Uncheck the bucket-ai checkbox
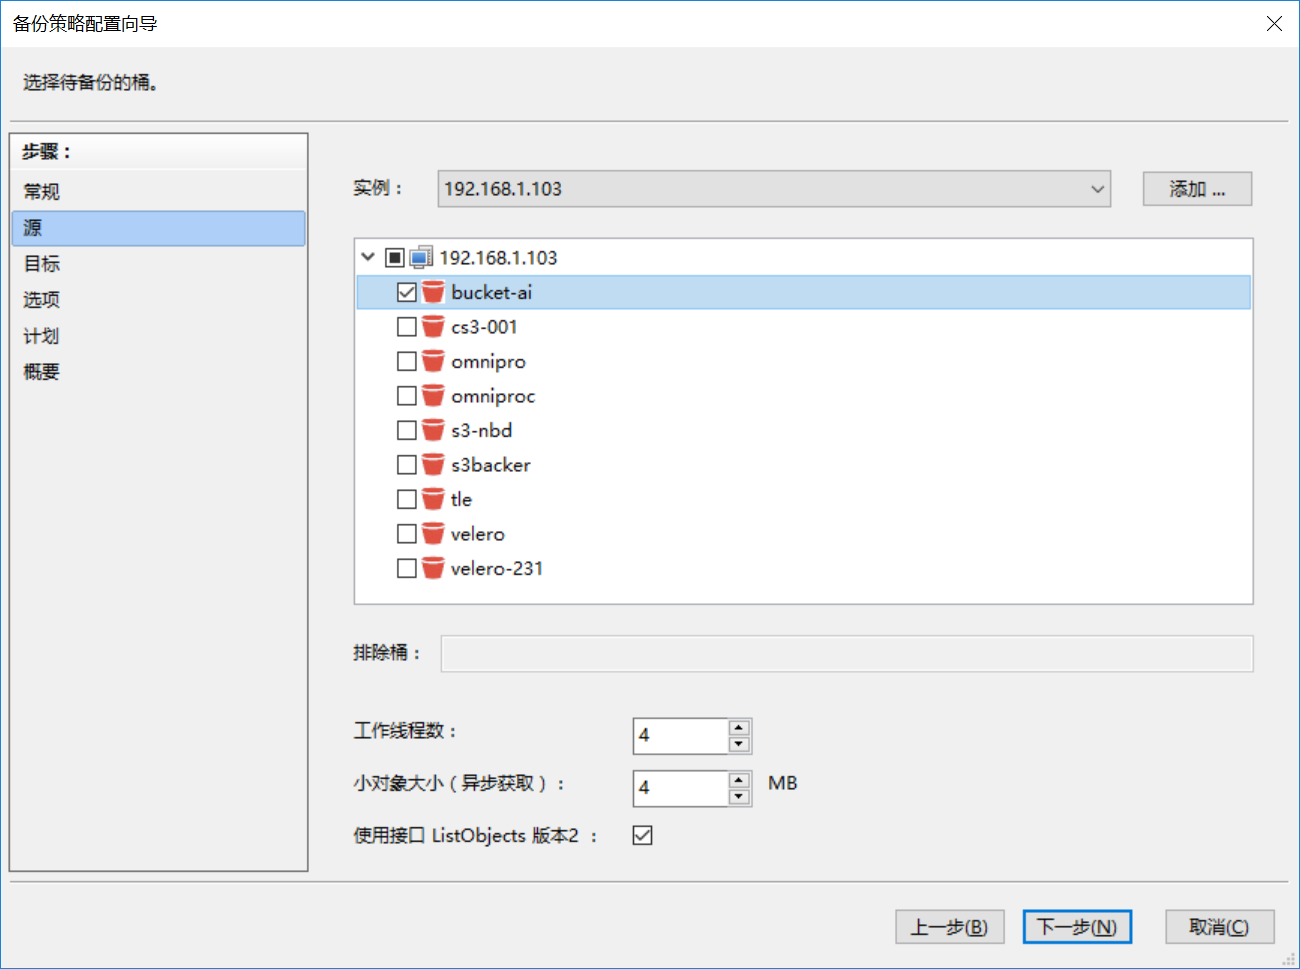 (x=407, y=292)
